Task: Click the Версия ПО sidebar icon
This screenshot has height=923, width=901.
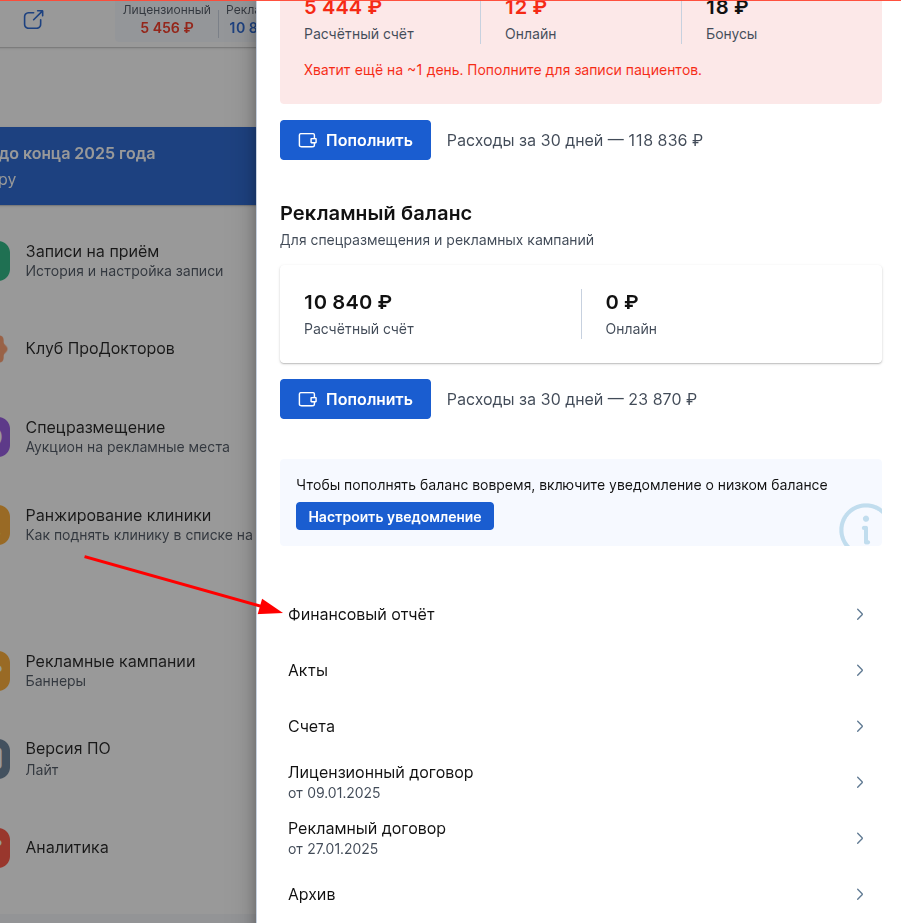Action: pos(4,759)
